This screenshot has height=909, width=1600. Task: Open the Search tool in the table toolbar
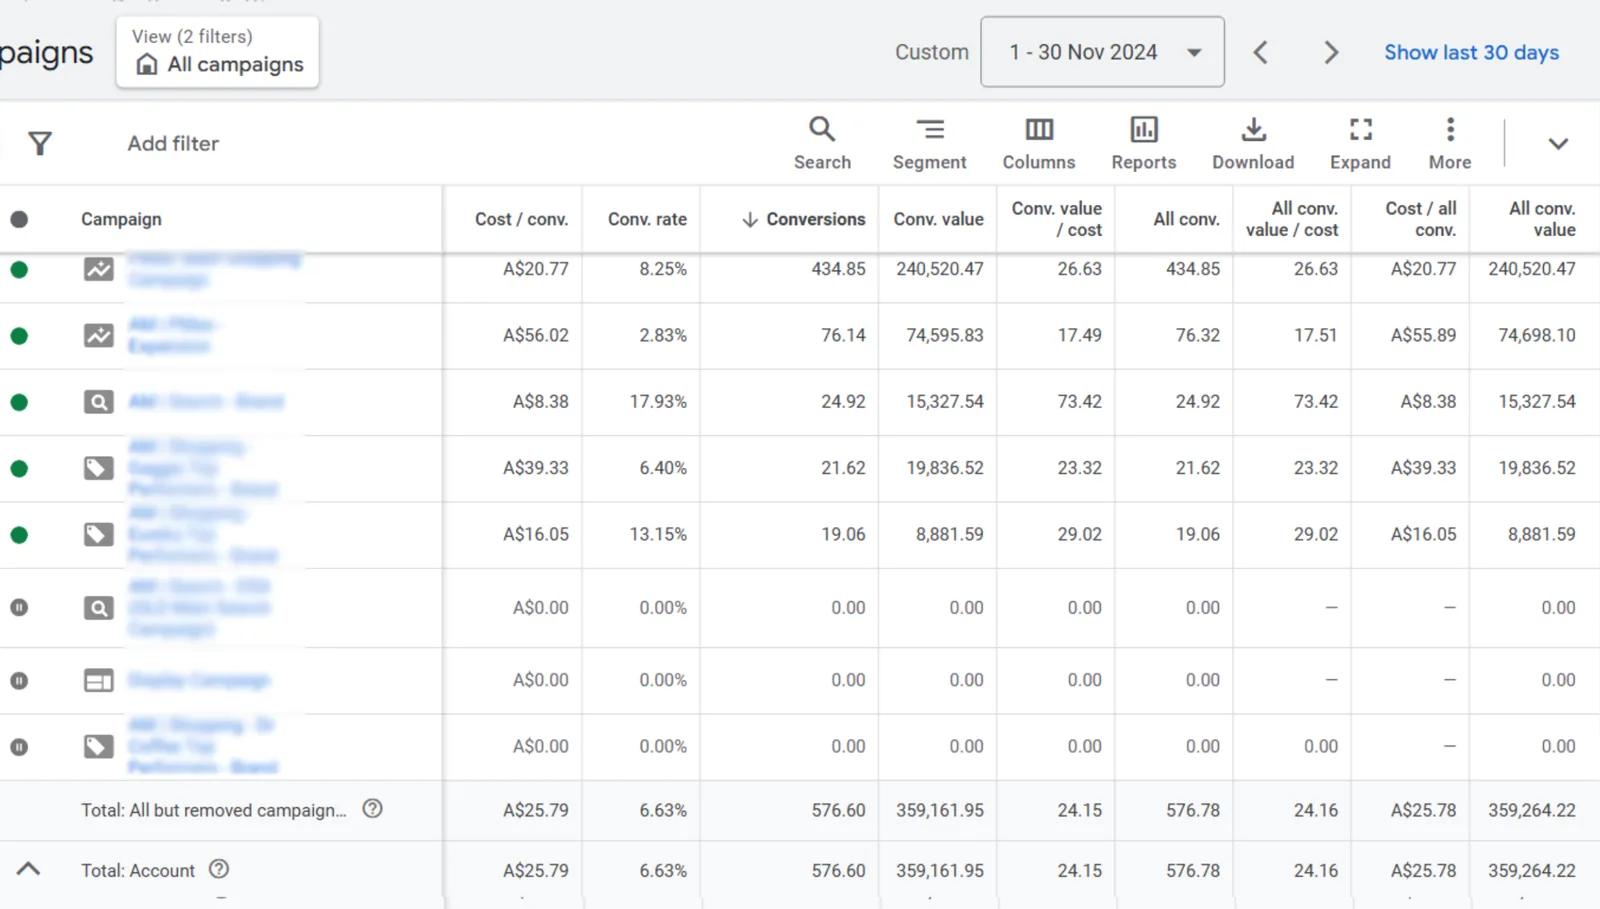pos(822,143)
